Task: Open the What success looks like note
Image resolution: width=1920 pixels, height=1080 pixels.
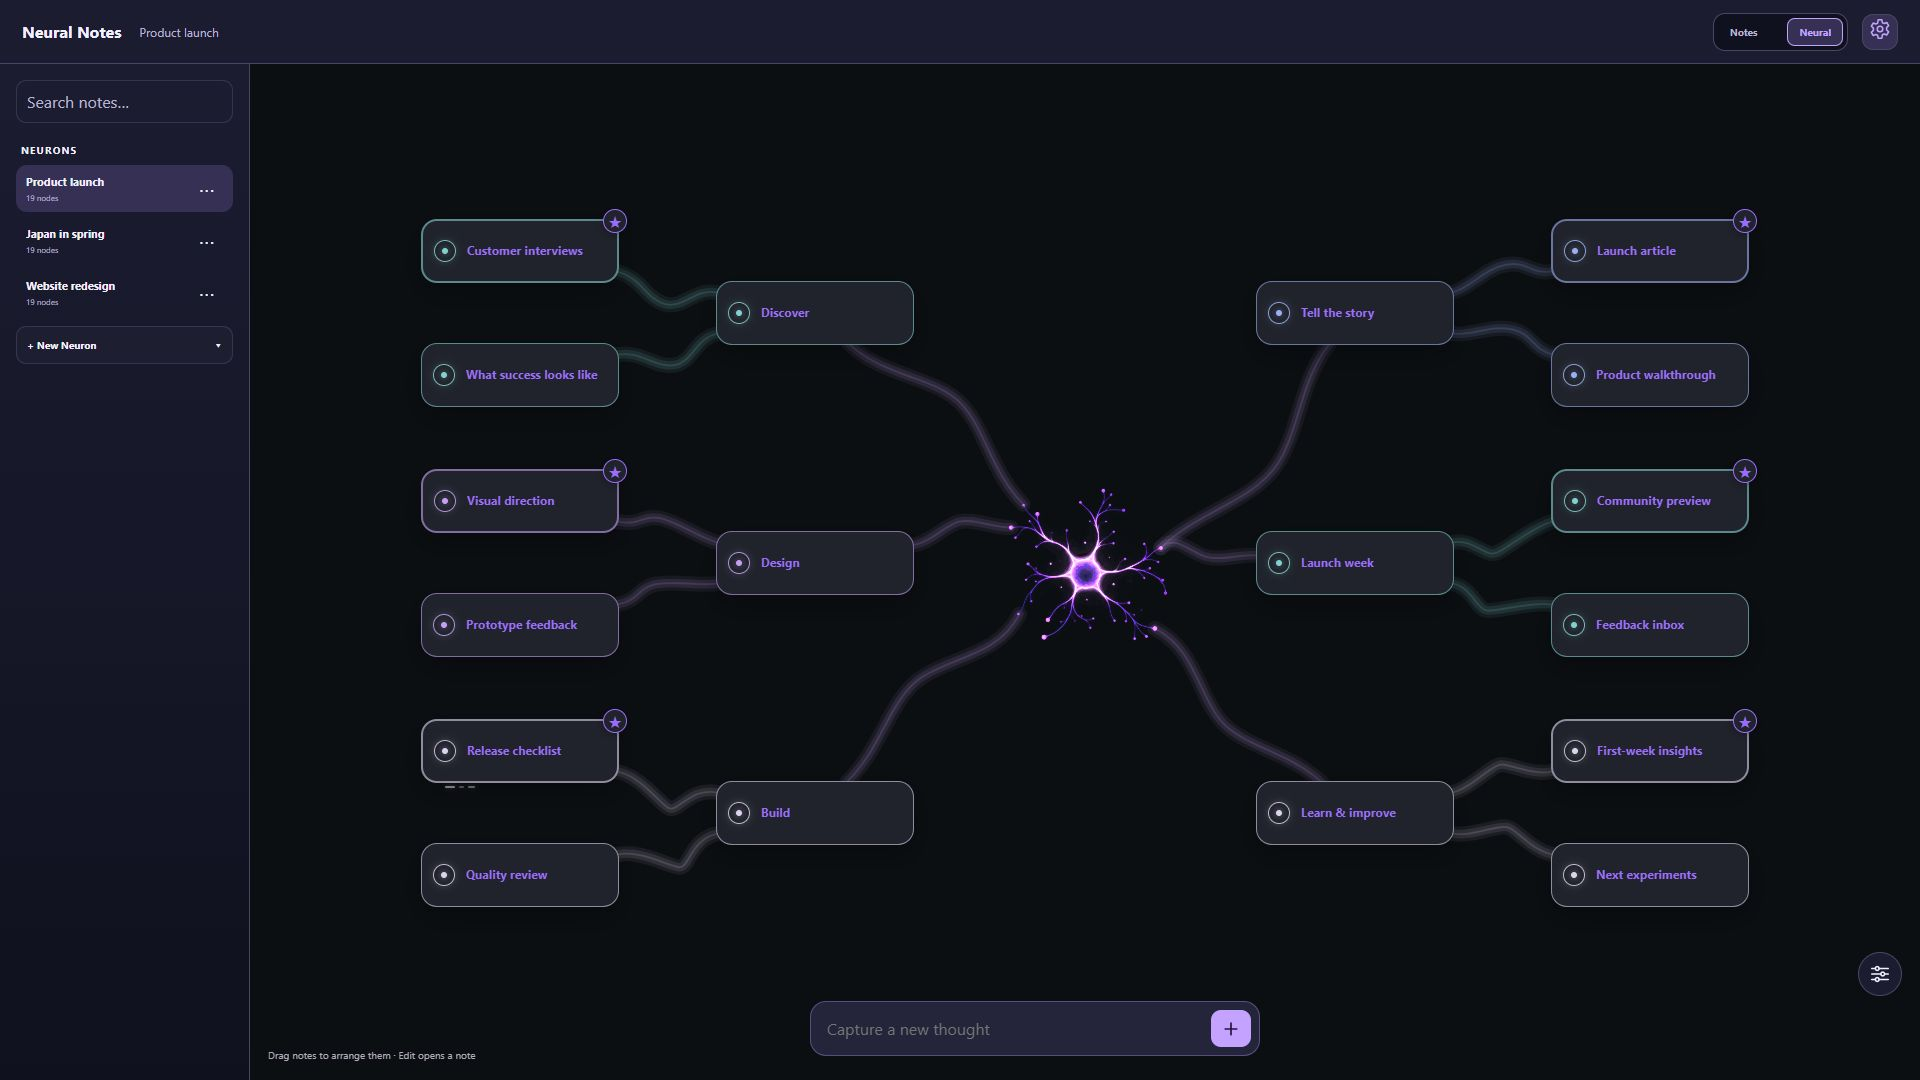Action: [x=519, y=375]
